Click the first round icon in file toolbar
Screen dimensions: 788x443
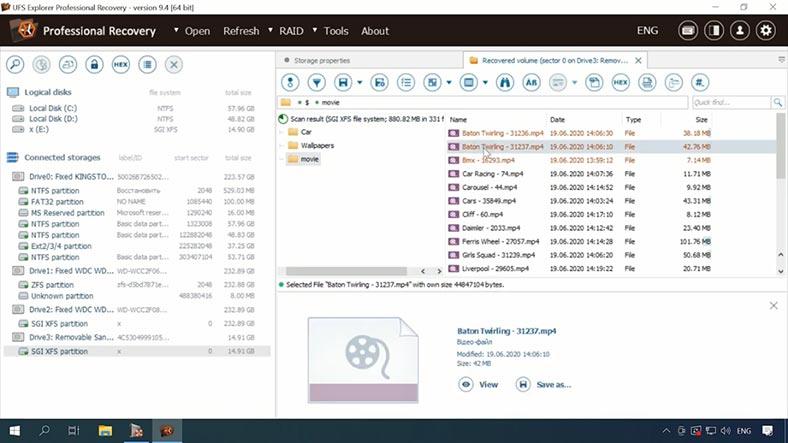pos(290,82)
